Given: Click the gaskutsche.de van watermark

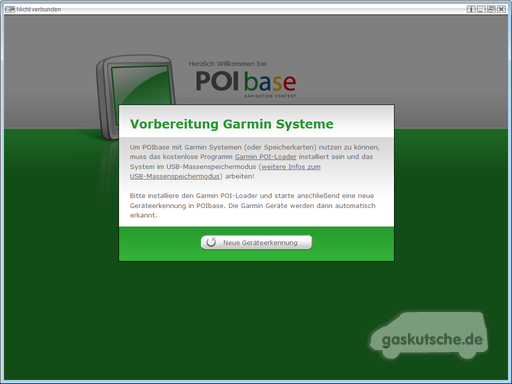Looking at the screenshot, I should (x=429, y=335).
